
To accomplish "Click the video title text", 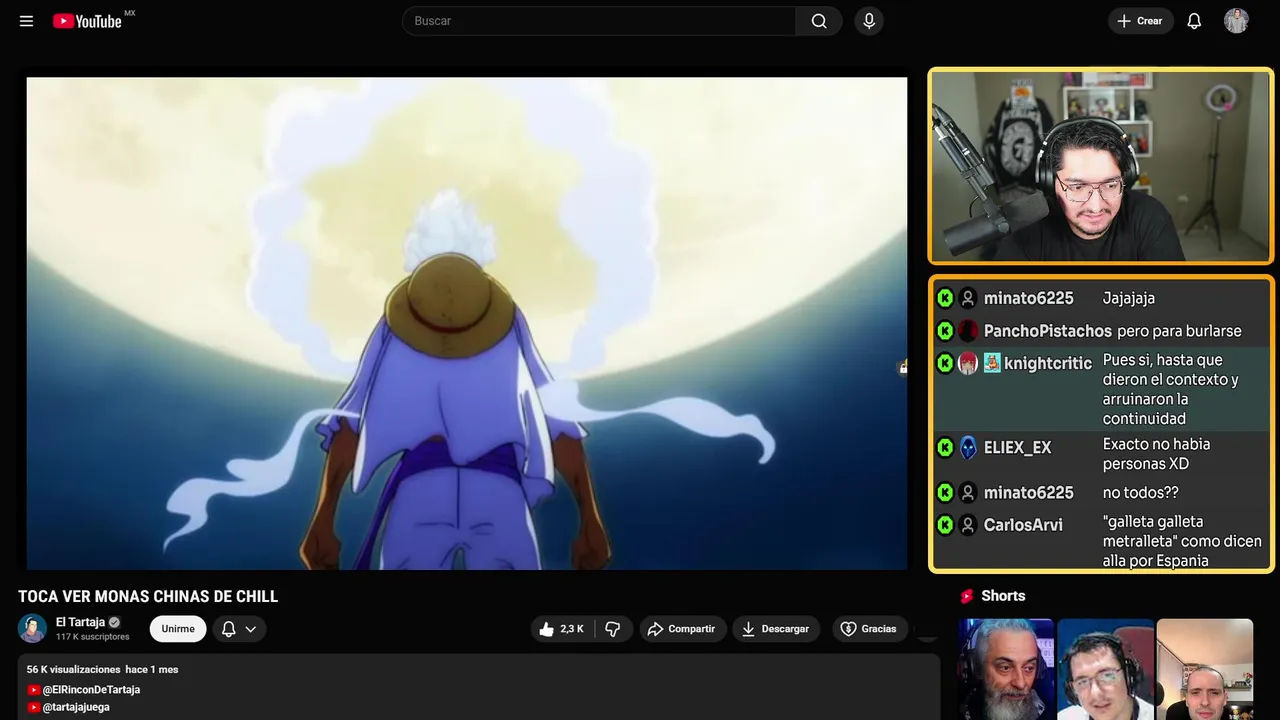I will click(148, 597).
